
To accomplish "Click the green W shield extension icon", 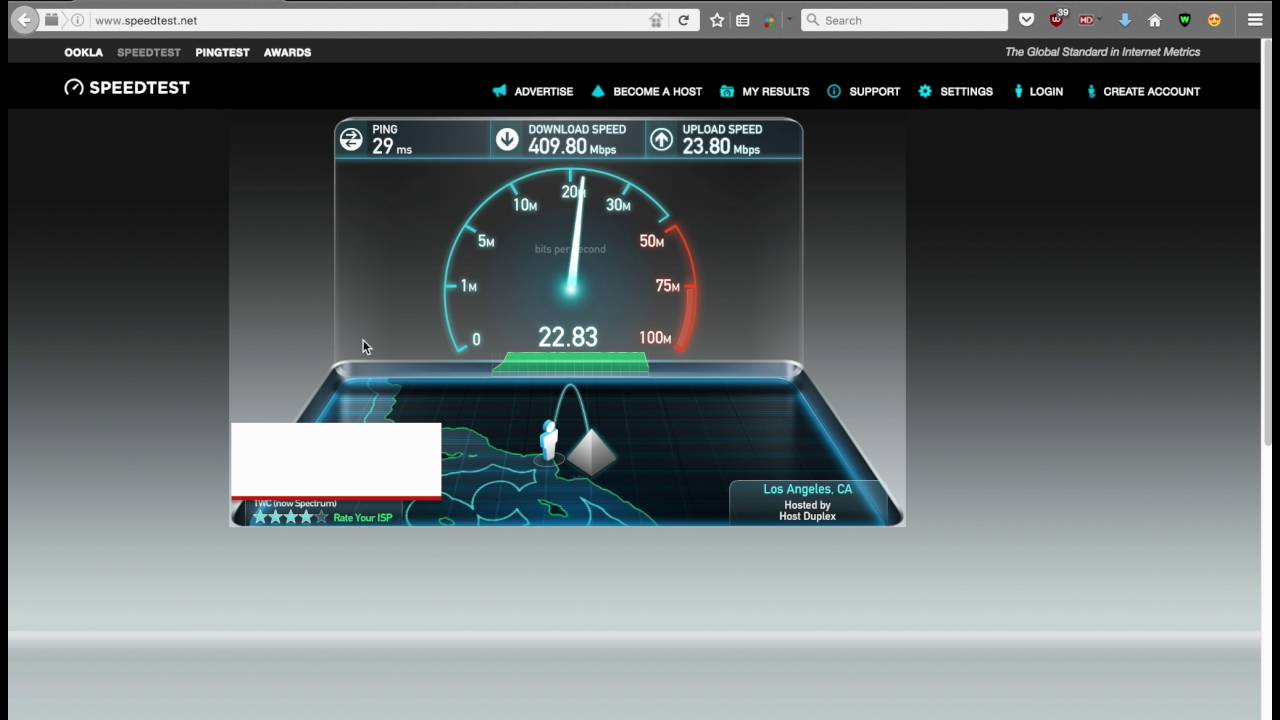I will [1185, 20].
